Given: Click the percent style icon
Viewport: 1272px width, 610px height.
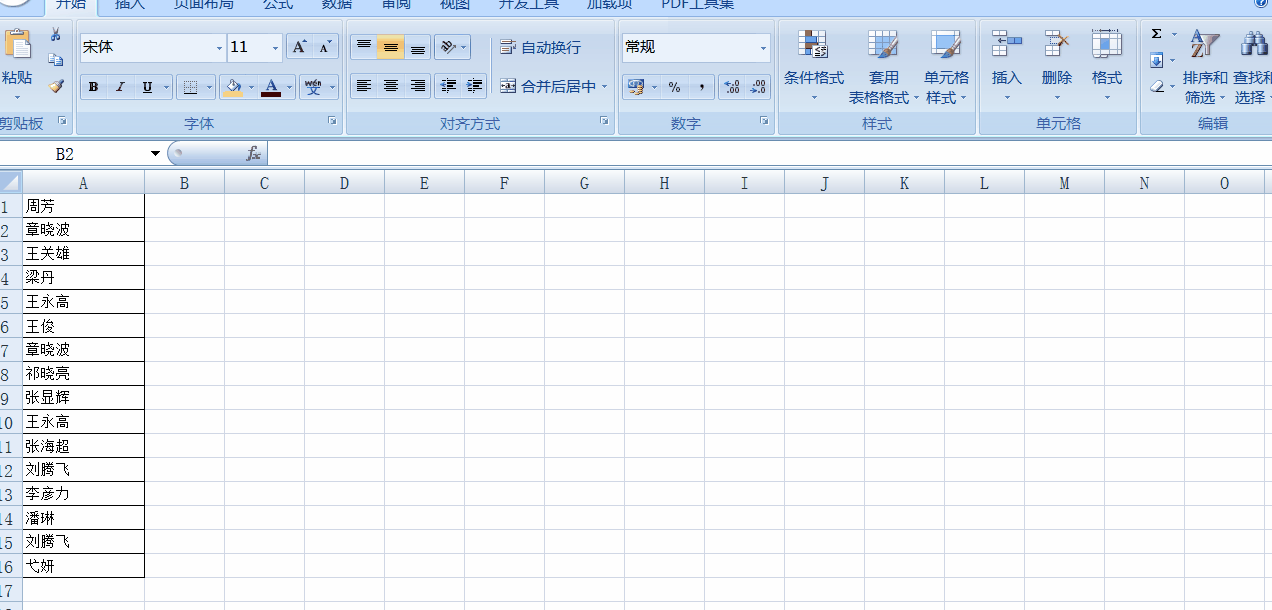Looking at the screenshot, I should [x=675, y=88].
